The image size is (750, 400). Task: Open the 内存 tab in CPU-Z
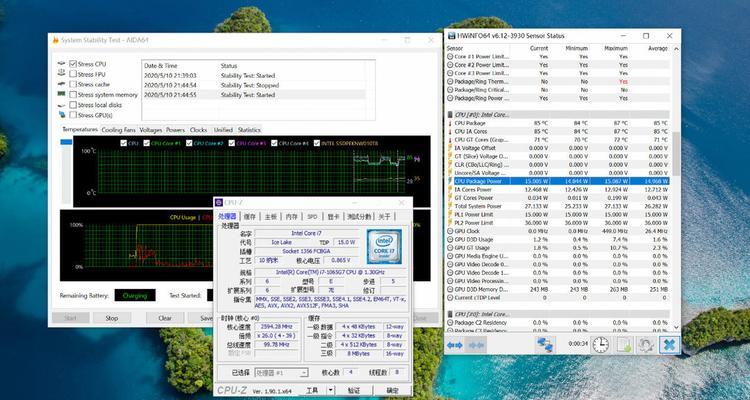(x=291, y=217)
